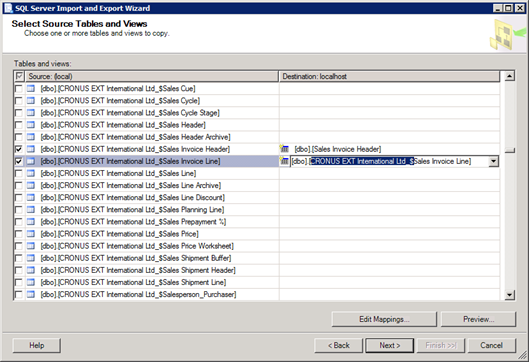Click table icon for Sales Prepayment % row
529x362 pixels.
pos(31,222)
